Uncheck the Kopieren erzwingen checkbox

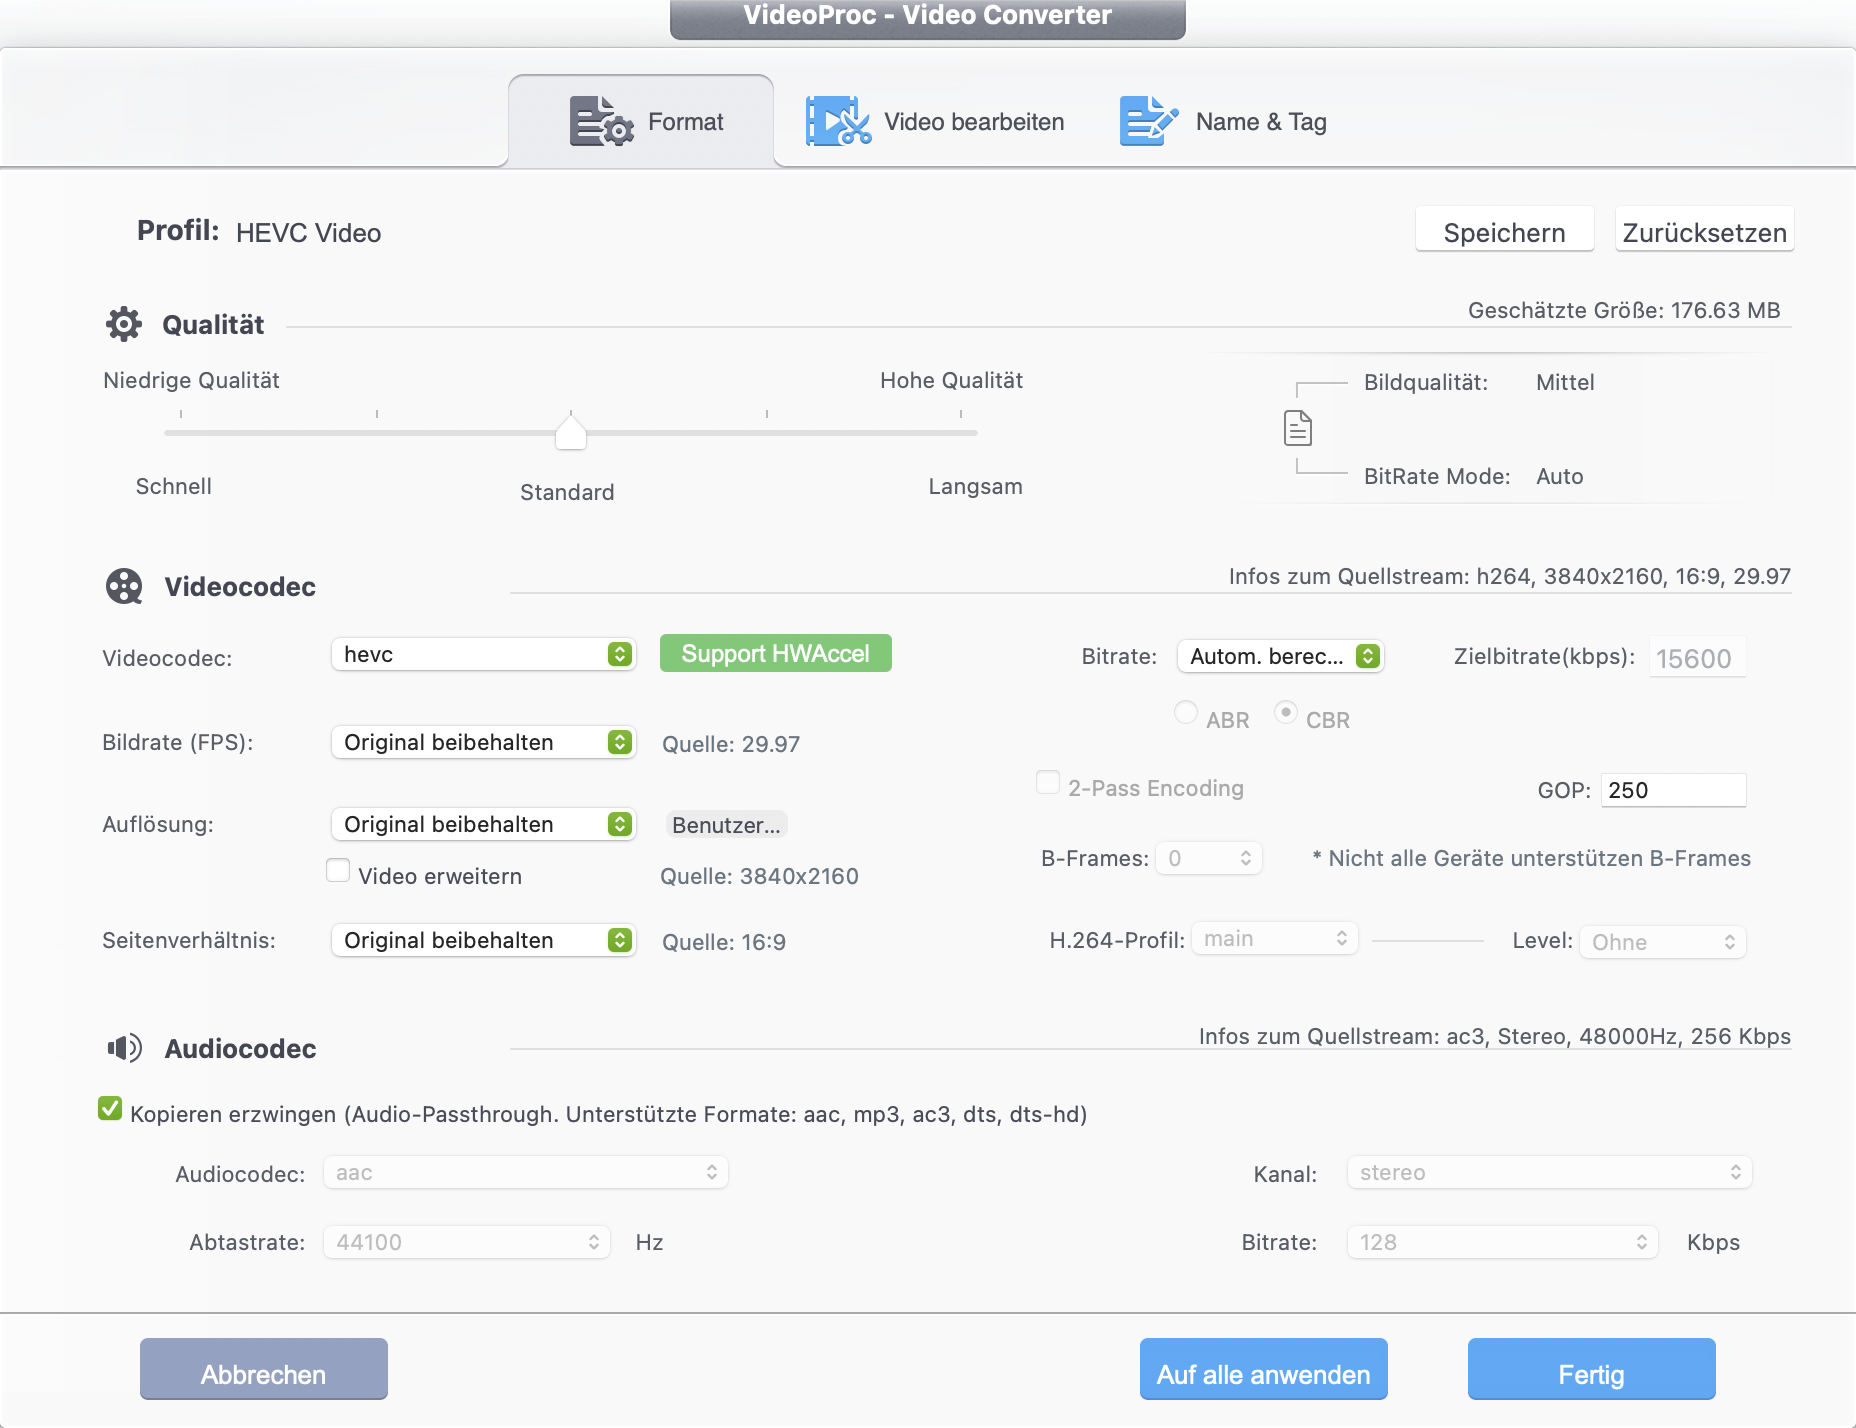tap(110, 1108)
